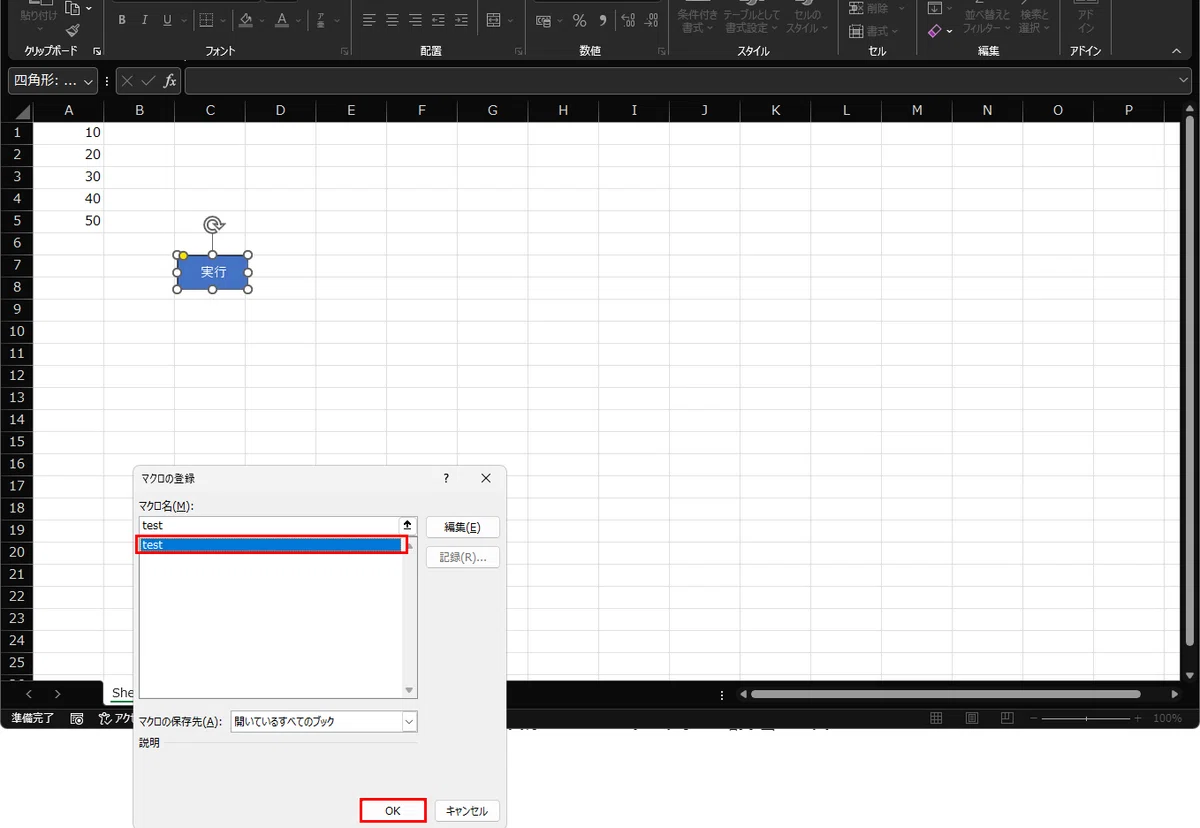The image size is (1200, 828).
Task: Open the name box dropdown arrow
Action: [90, 80]
